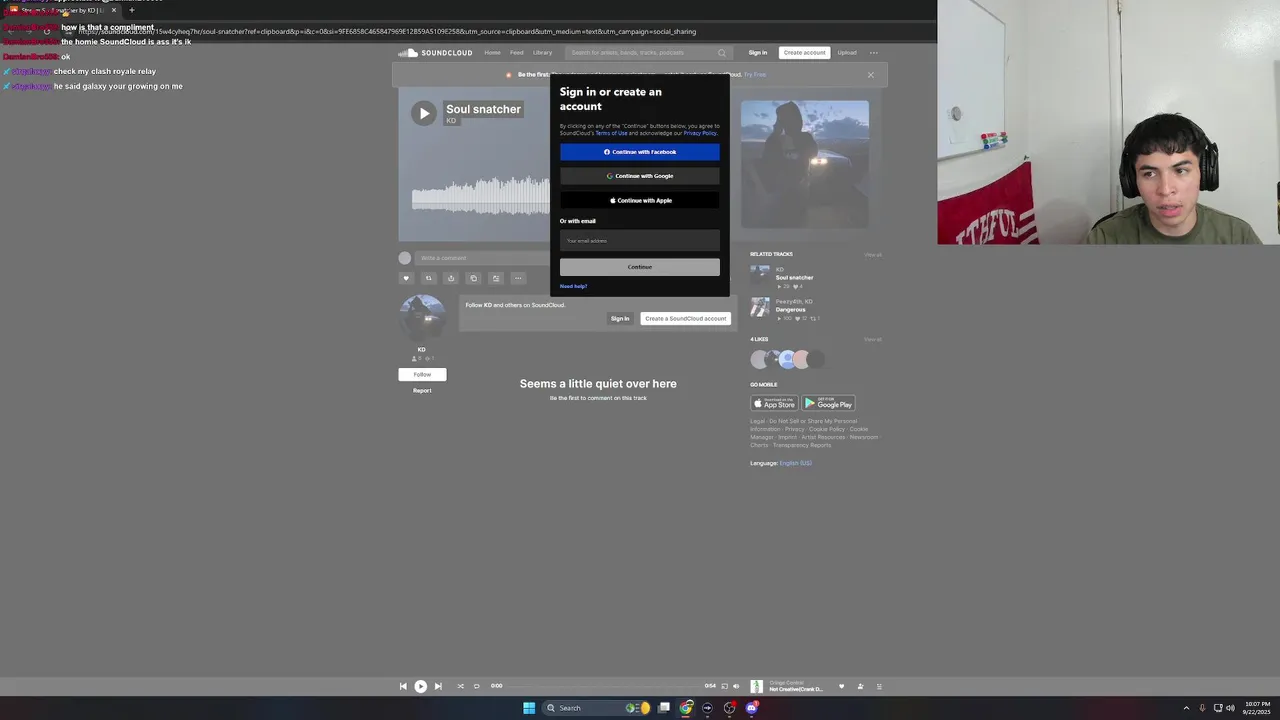The width and height of the screenshot is (1280, 720).
Task: Click the Create account header button
Action: pos(804,53)
